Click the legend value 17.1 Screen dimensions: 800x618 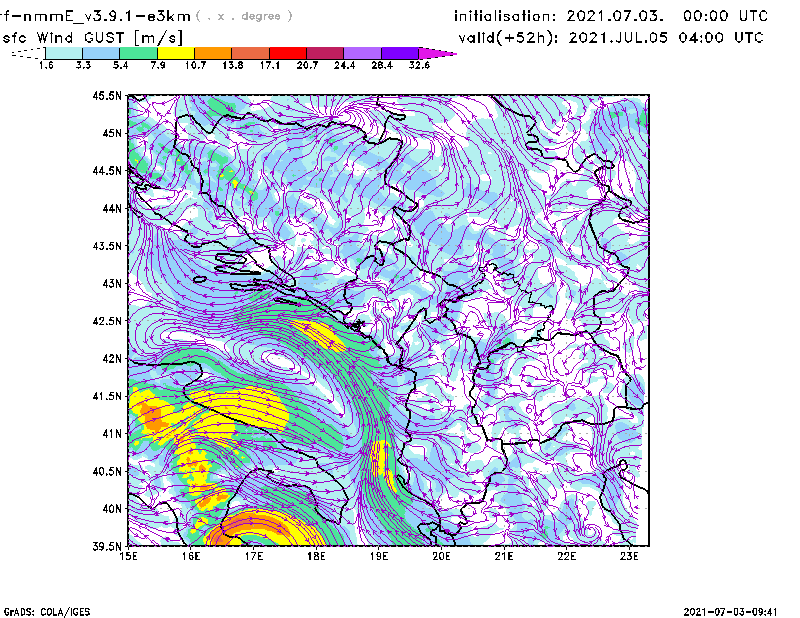270,65
